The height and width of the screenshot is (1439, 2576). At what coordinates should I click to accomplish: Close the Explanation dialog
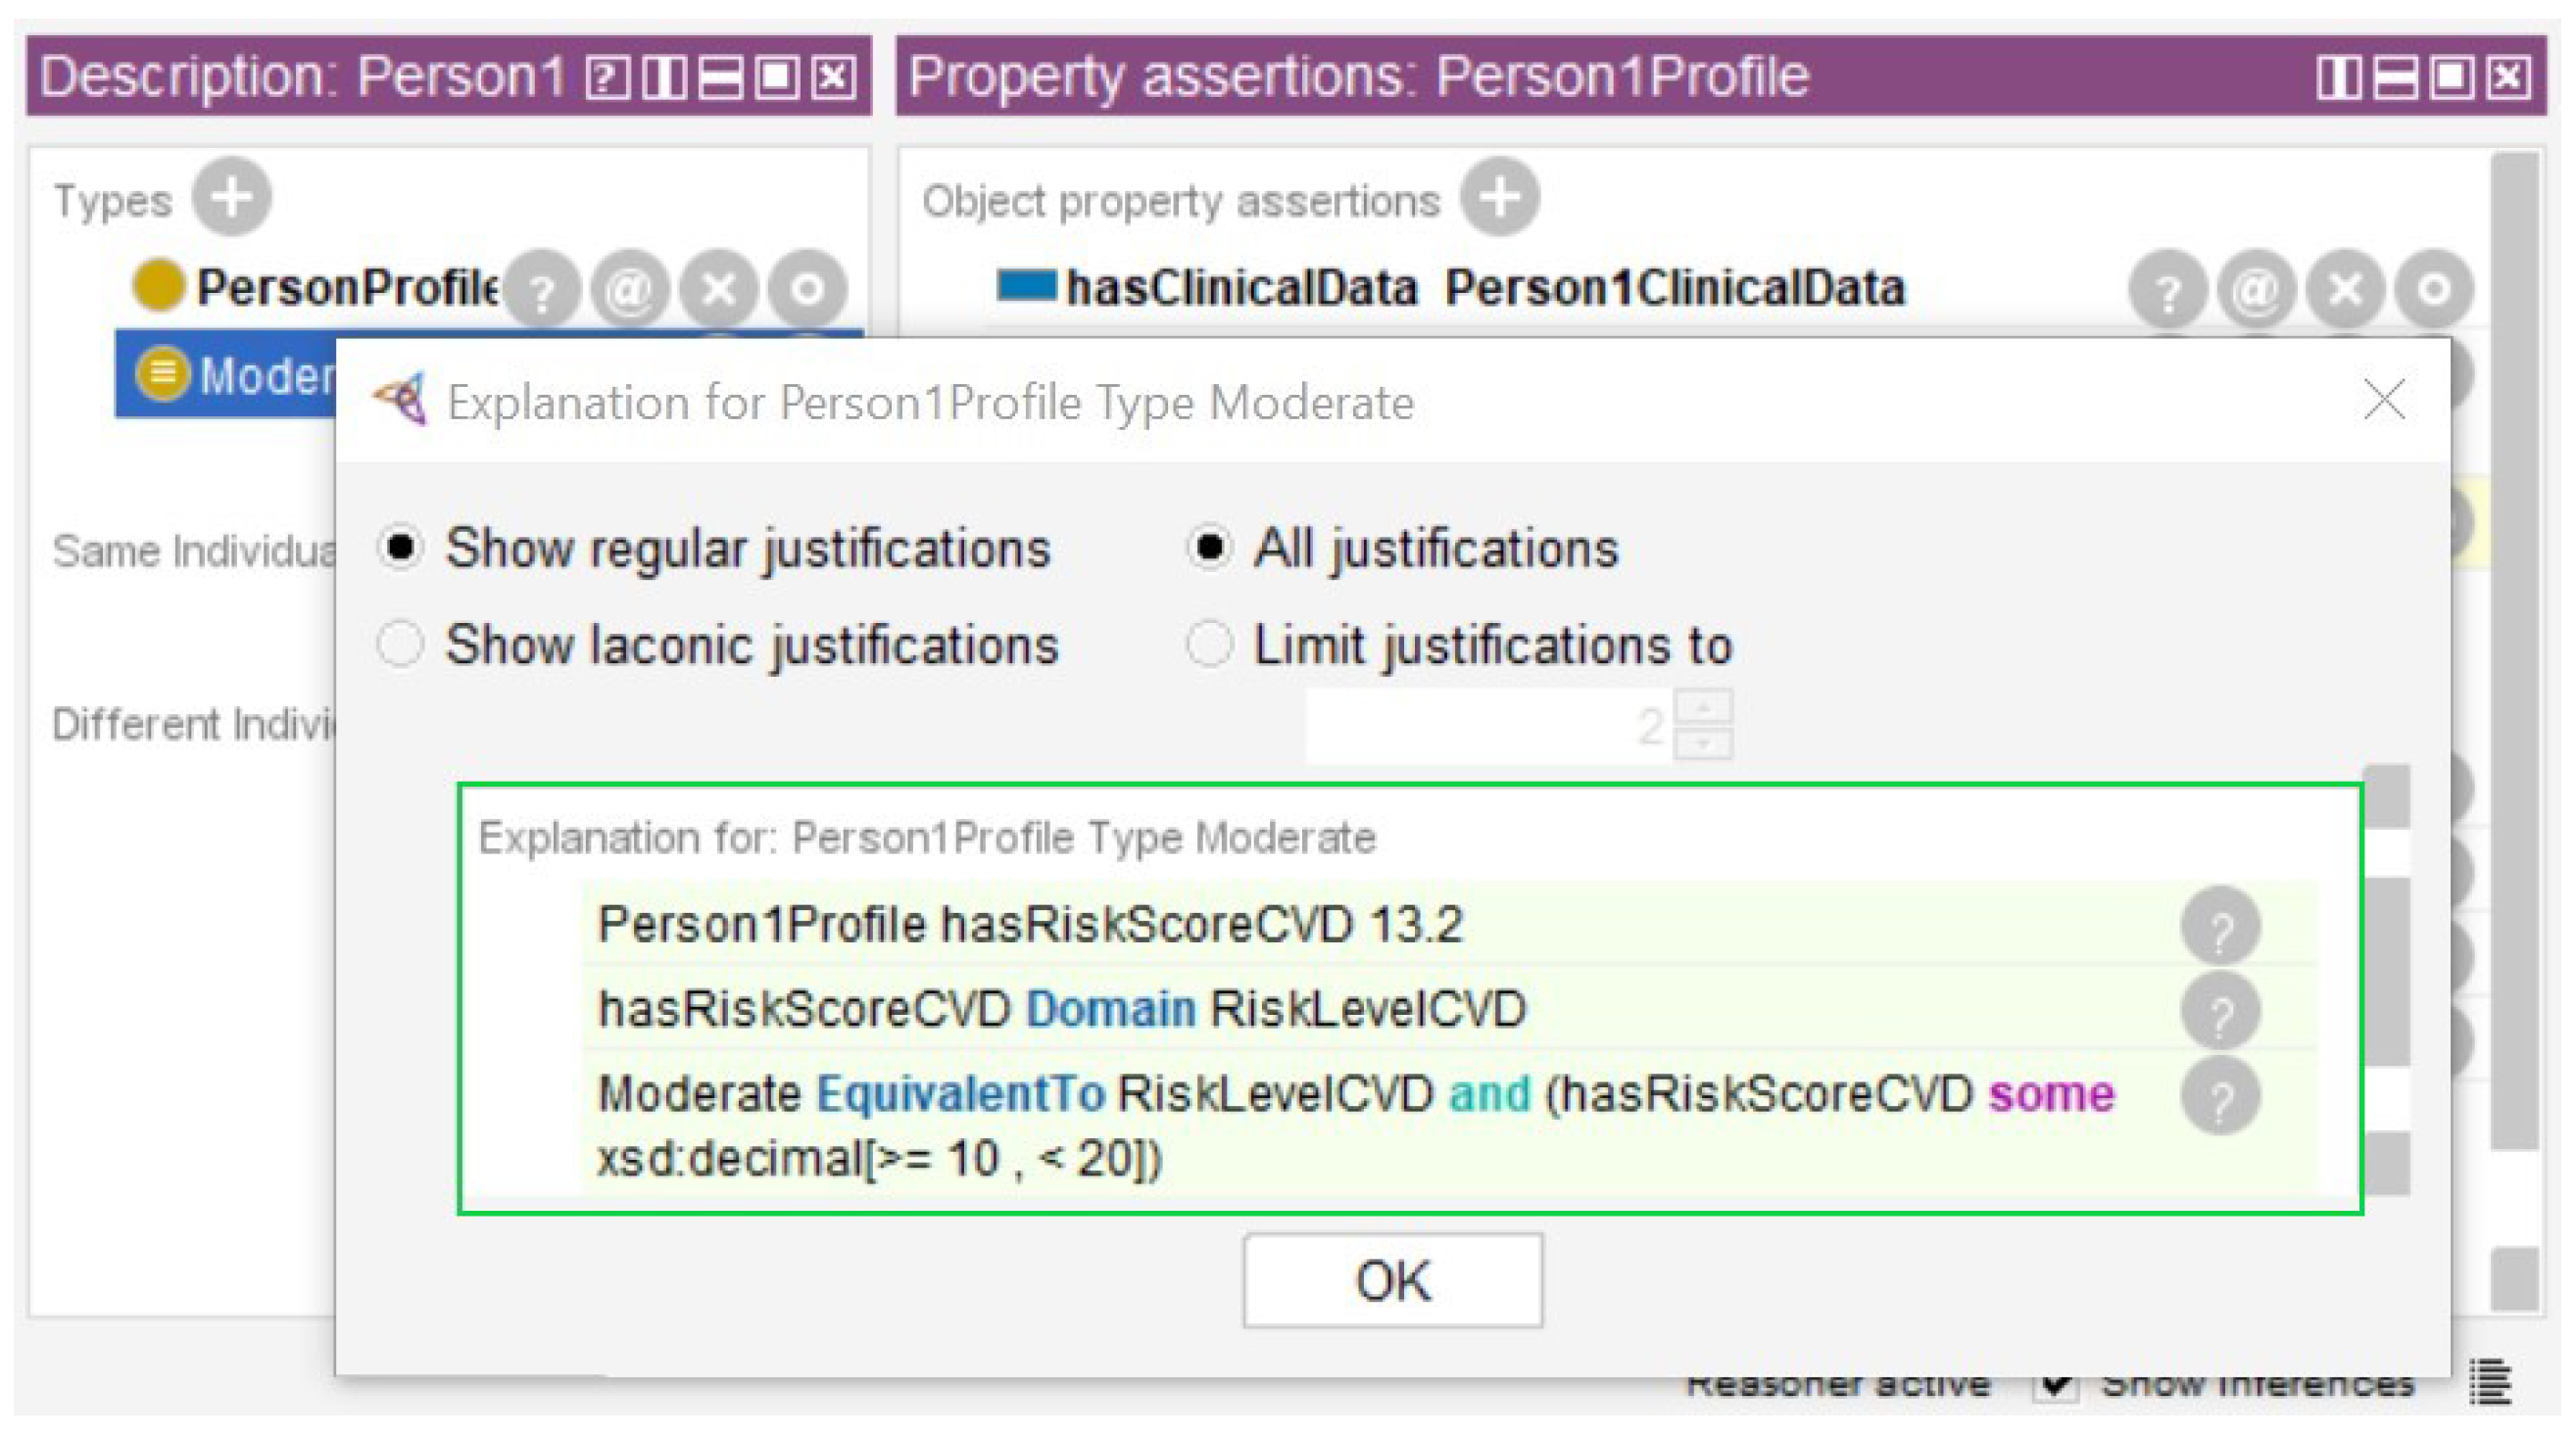[x=2385, y=401]
